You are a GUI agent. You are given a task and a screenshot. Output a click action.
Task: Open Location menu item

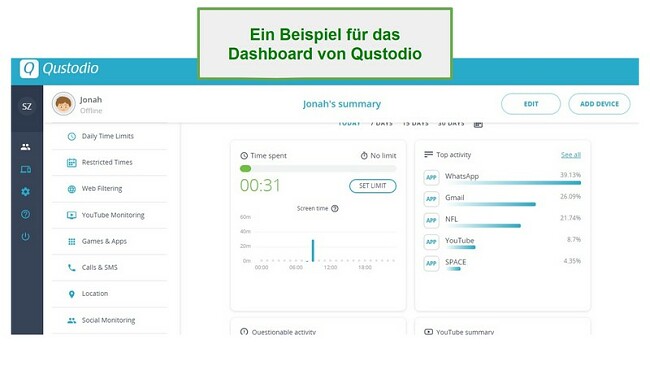click(110, 293)
